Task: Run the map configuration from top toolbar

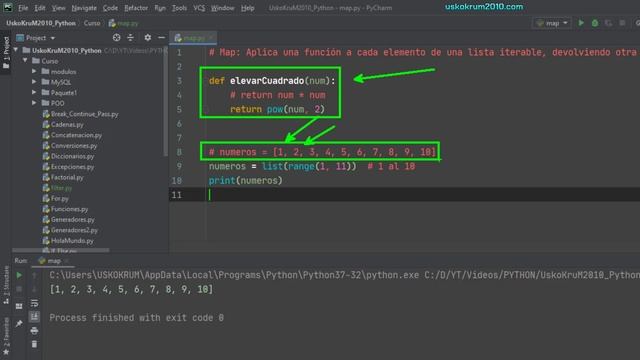Action: pyautogui.click(x=581, y=23)
